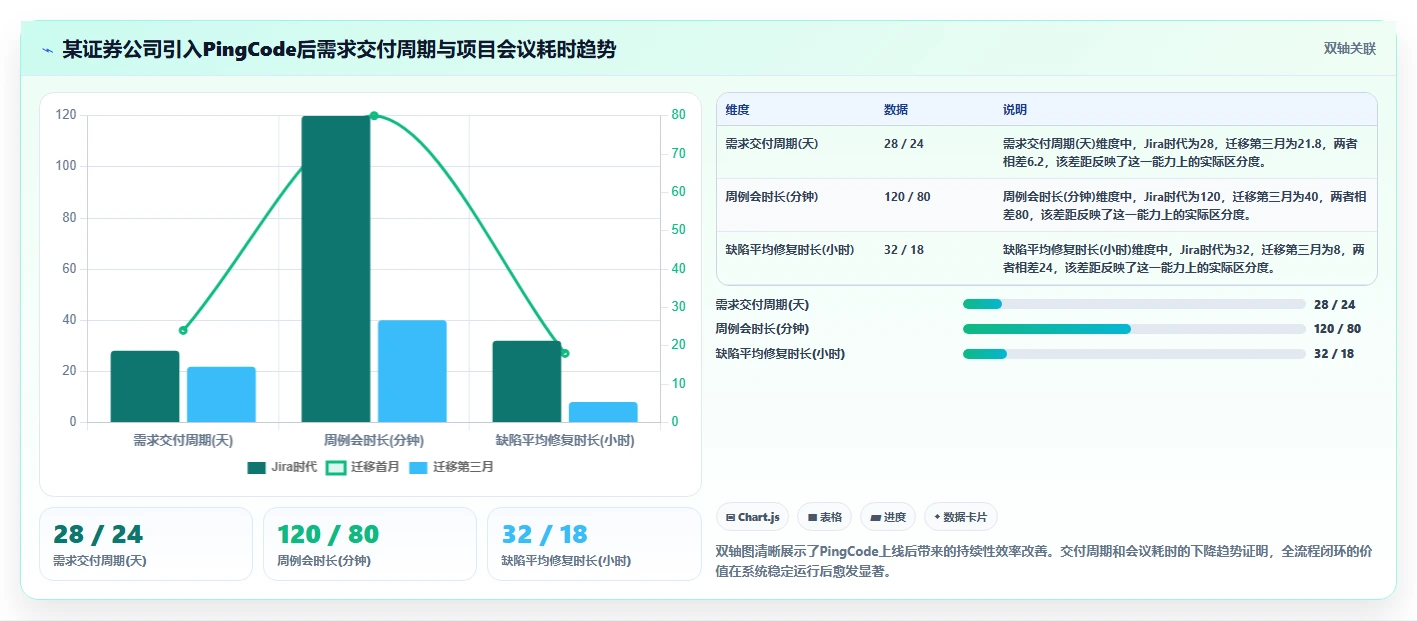Click the Chart.js tag button
1417x621 pixels.
click(752, 517)
